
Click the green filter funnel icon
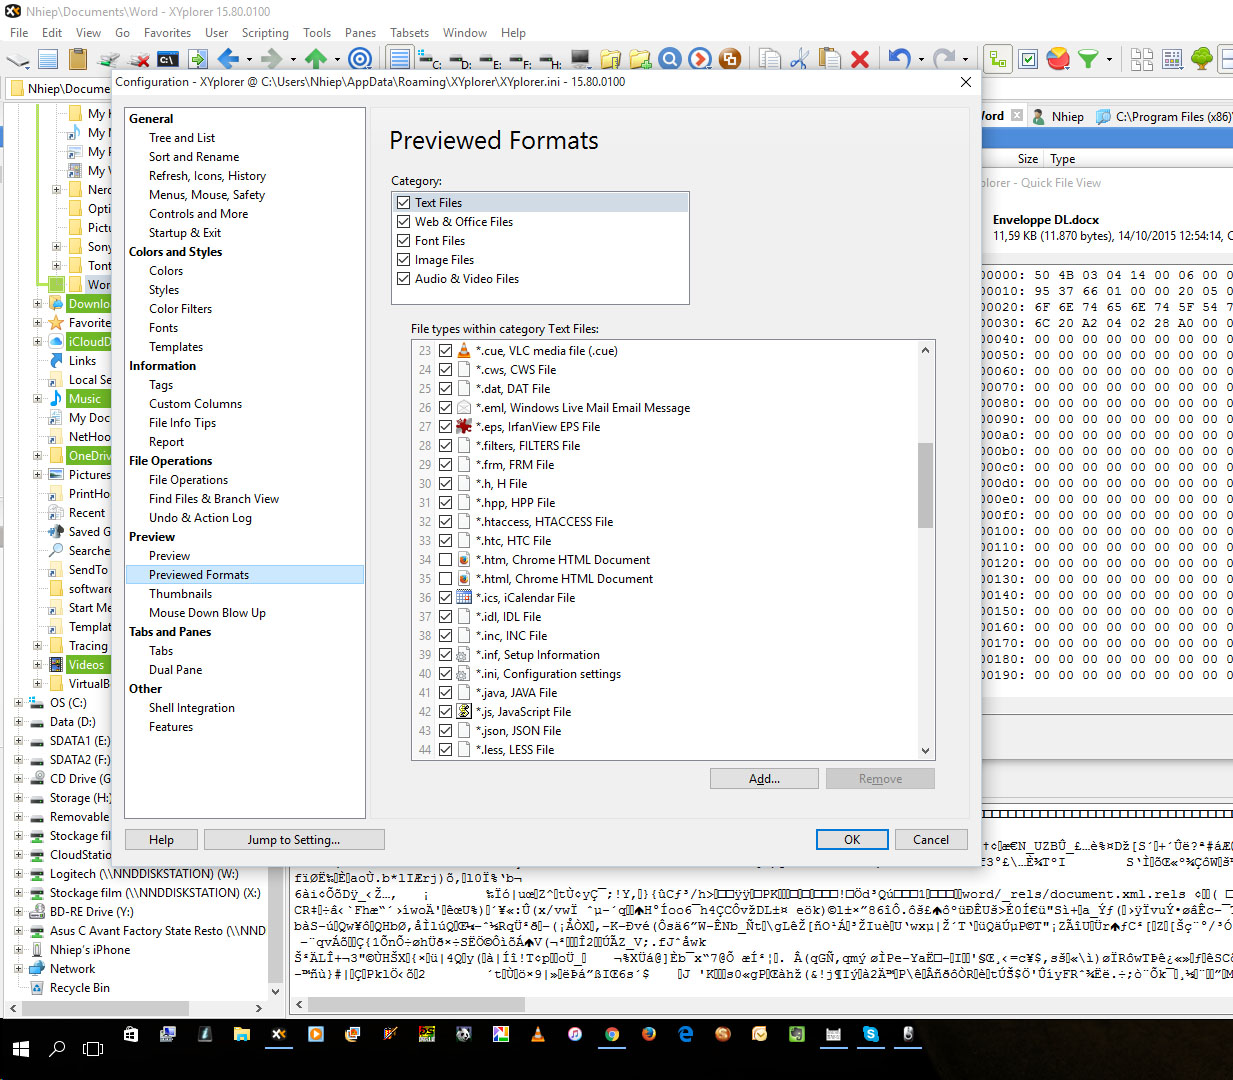coord(1087,59)
